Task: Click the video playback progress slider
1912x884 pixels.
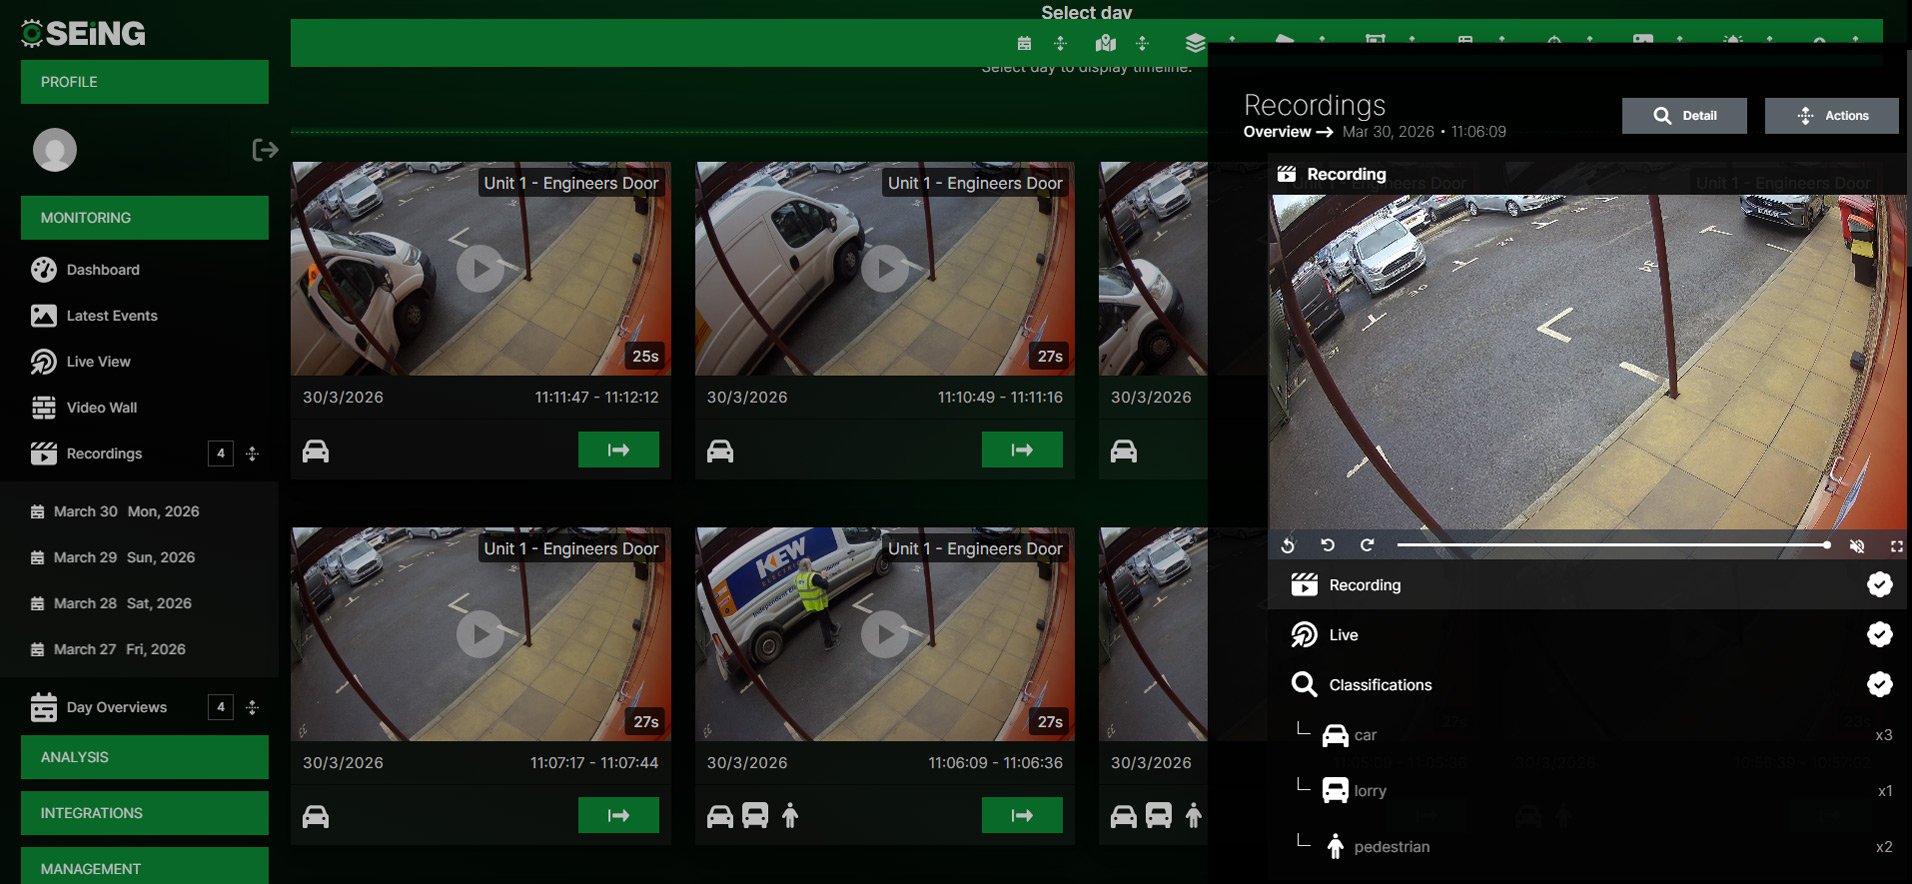Action: 1613,546
